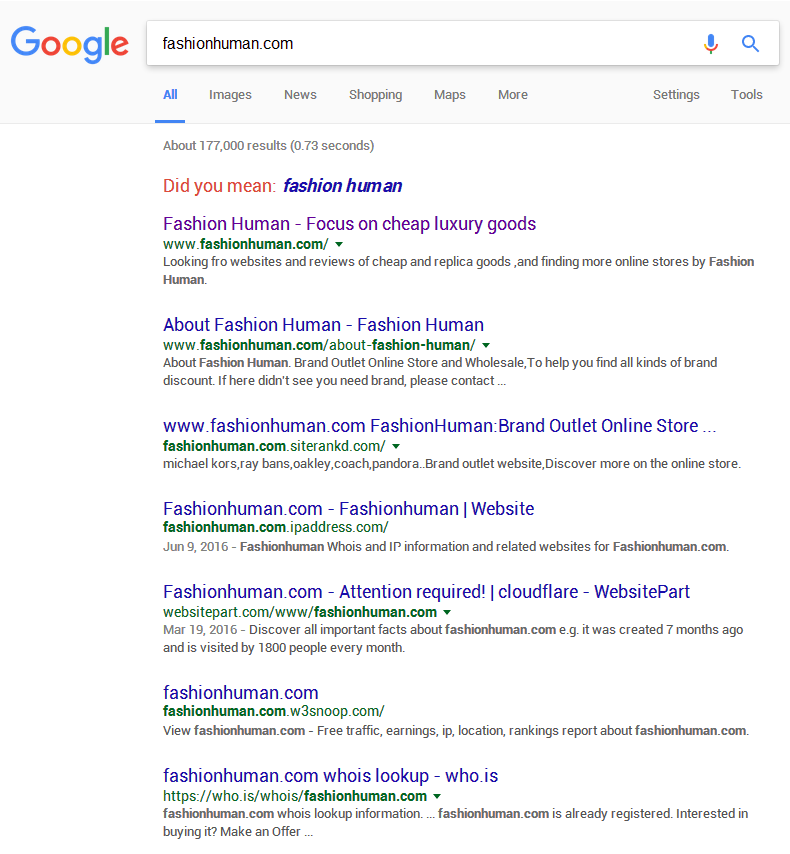
Task: Open search Tools
Action: point(746,95)
